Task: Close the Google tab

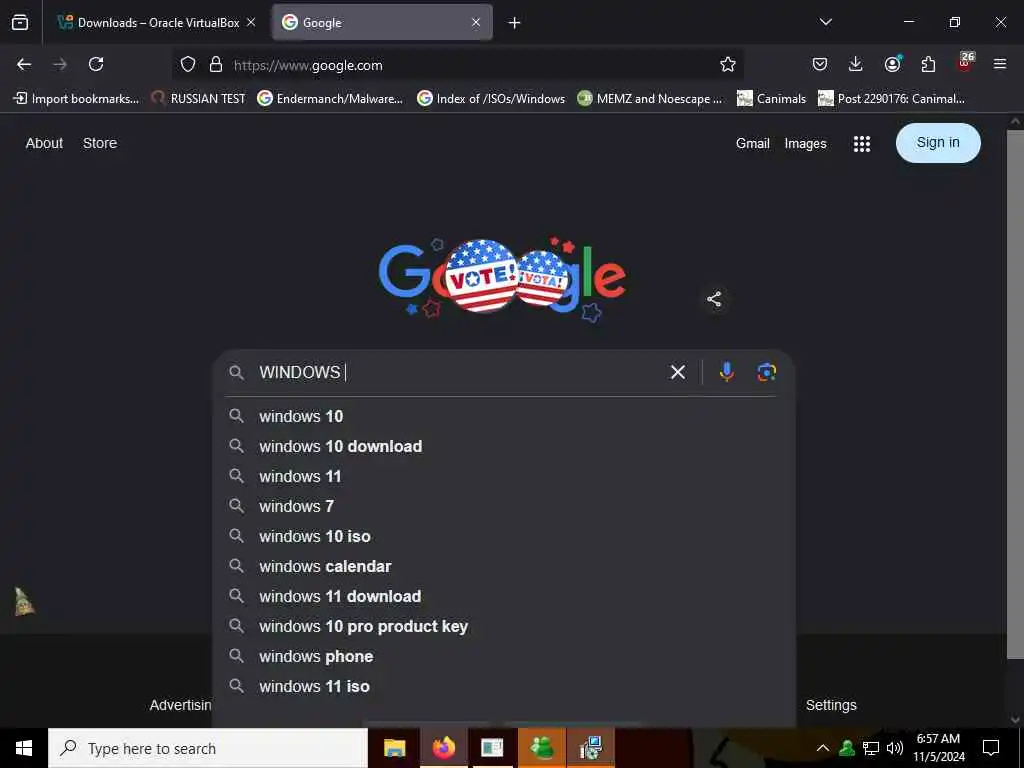Action: pos(476,22)
